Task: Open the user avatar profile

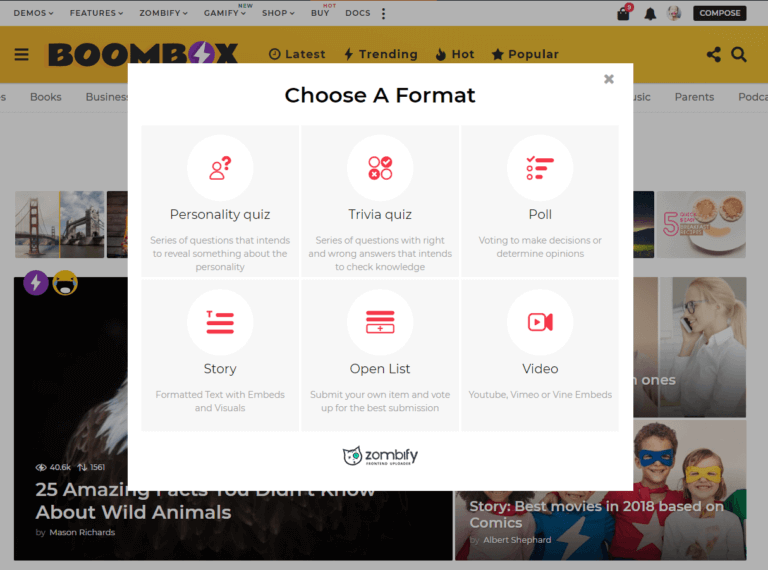Action: pos(674,13)
